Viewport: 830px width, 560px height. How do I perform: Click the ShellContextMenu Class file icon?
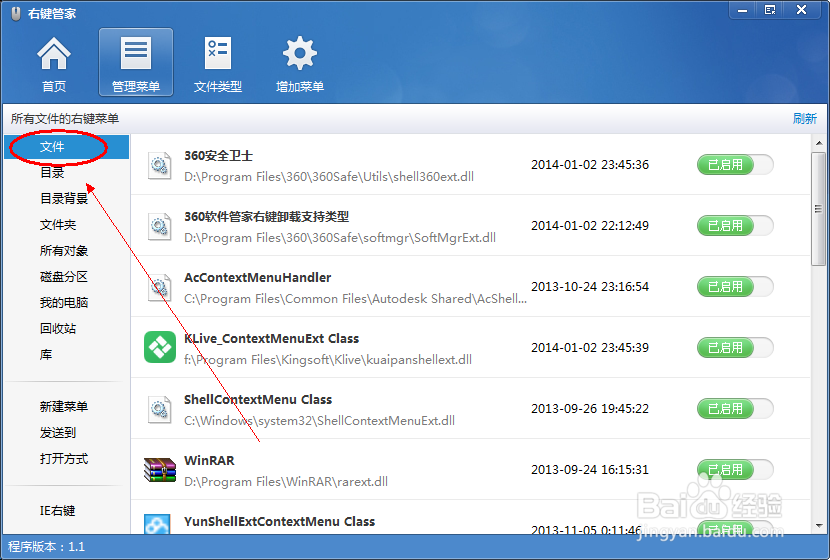coord(159,409)
